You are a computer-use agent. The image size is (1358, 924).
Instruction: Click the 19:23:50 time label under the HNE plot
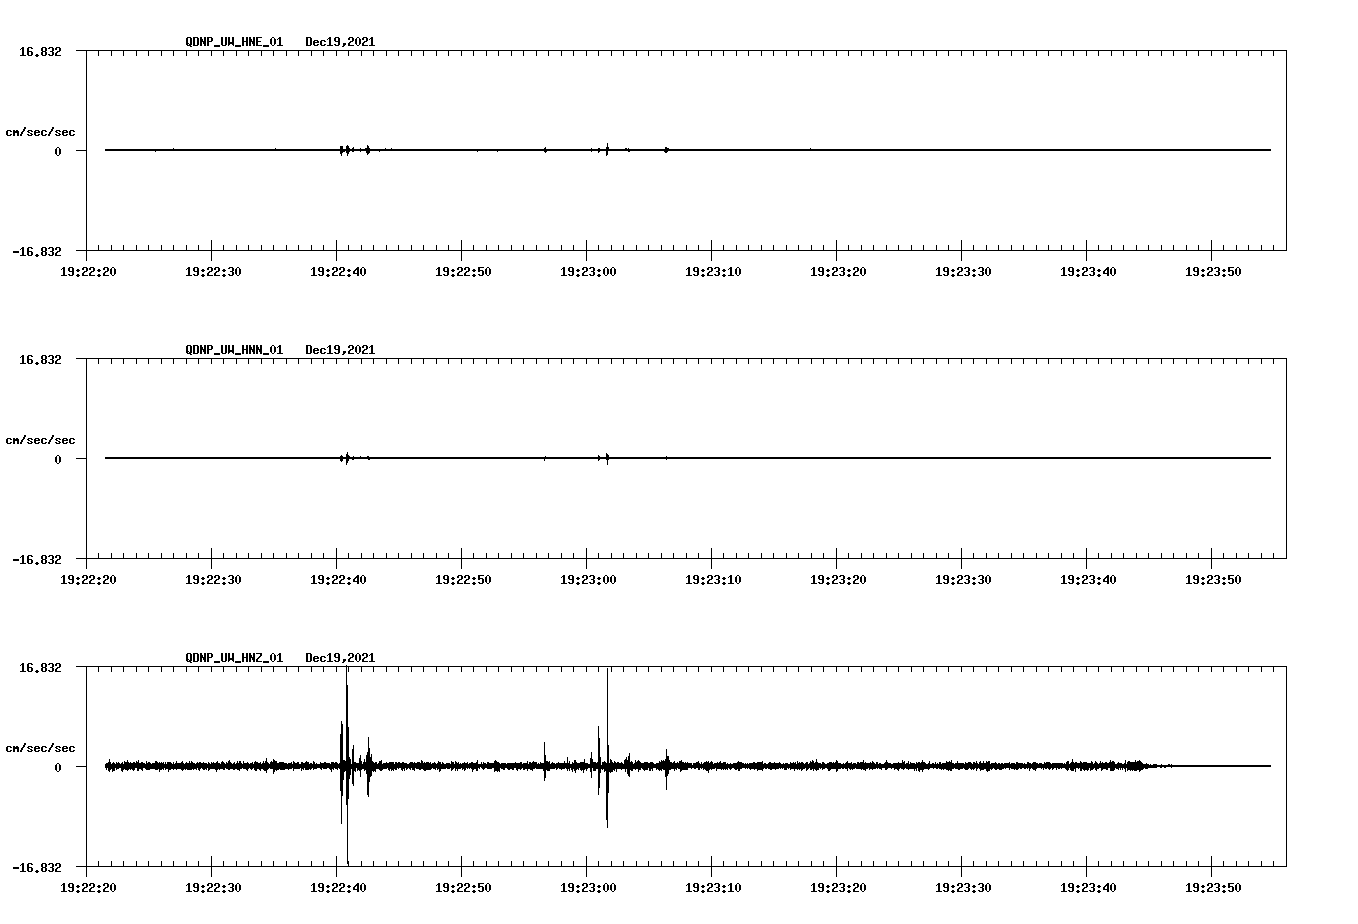click(1213, 271)
